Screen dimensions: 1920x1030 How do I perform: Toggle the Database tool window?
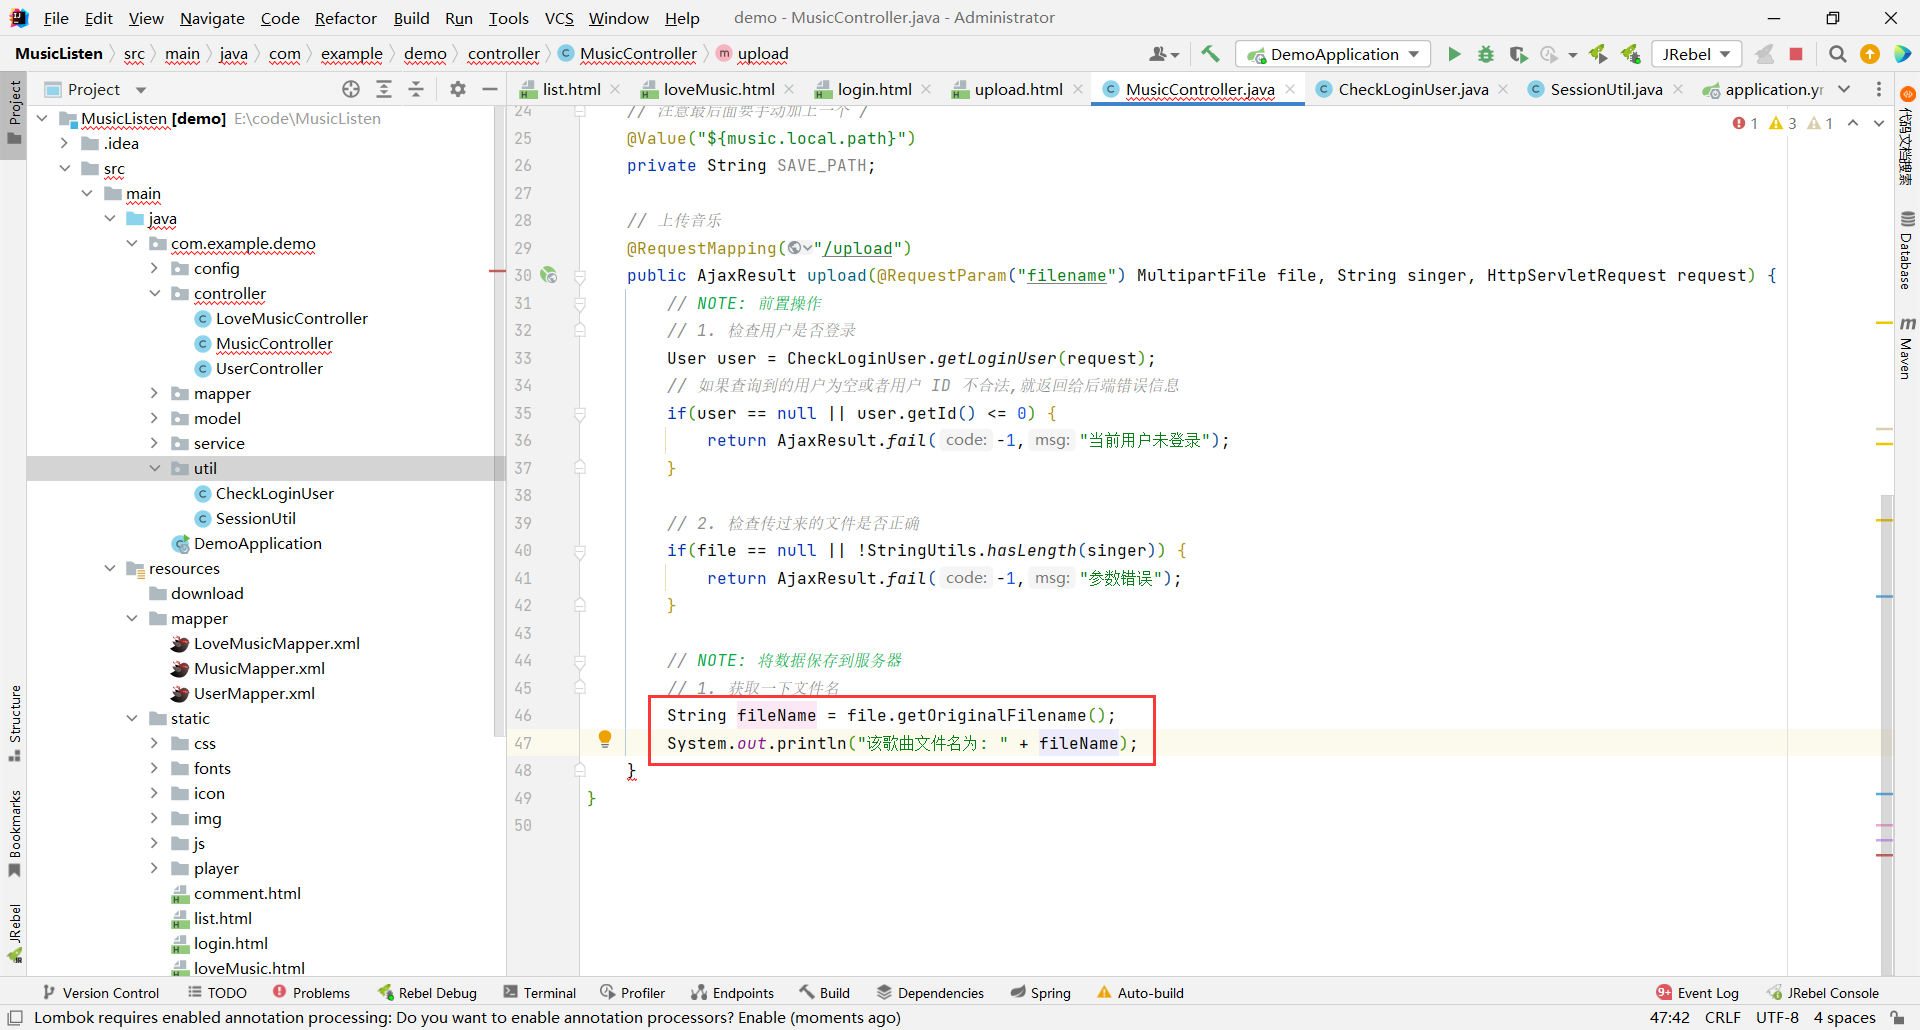[x=1907, y=251]
